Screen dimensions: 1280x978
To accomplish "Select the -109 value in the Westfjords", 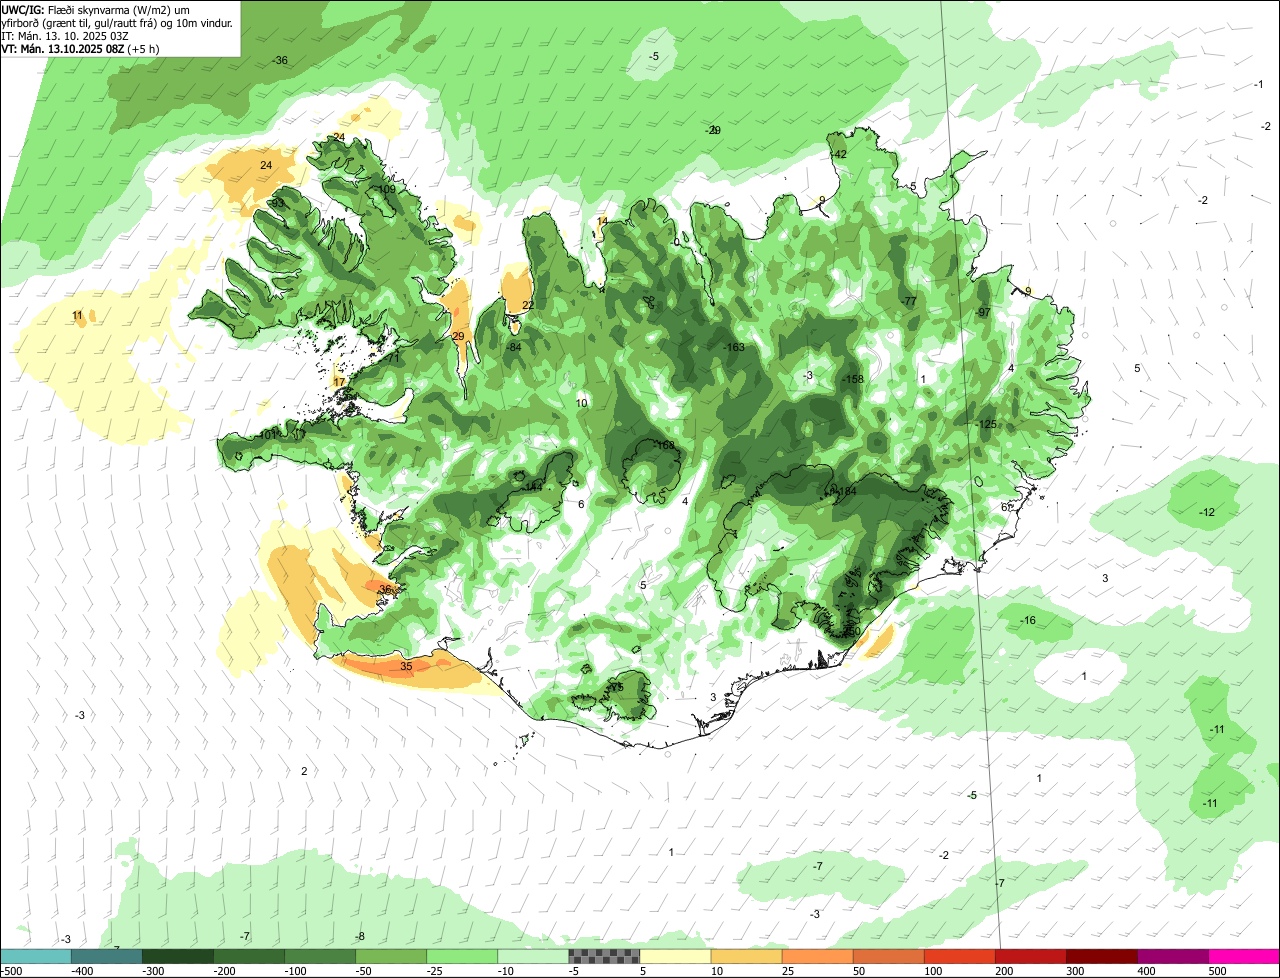I will coord(385,189).
